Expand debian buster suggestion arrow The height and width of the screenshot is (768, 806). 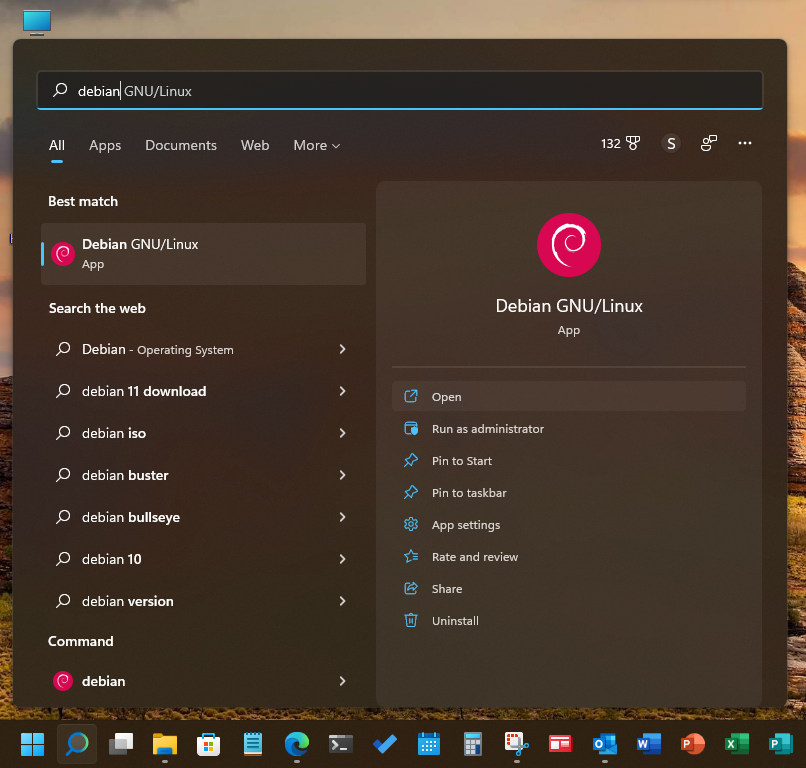click(342, 476)
